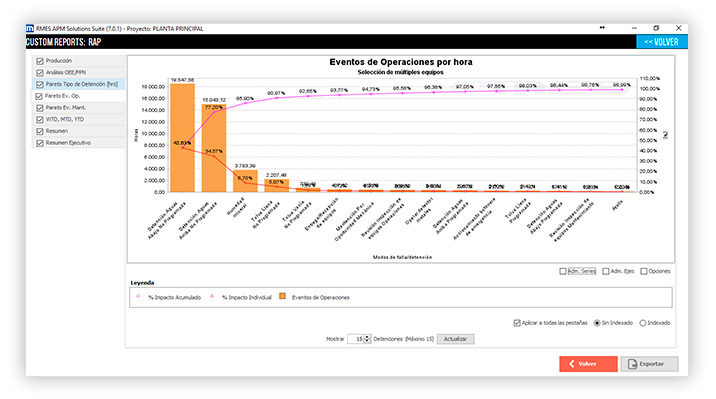Toggle the Análisis OEE/FPN checkbox

(40, 73)
